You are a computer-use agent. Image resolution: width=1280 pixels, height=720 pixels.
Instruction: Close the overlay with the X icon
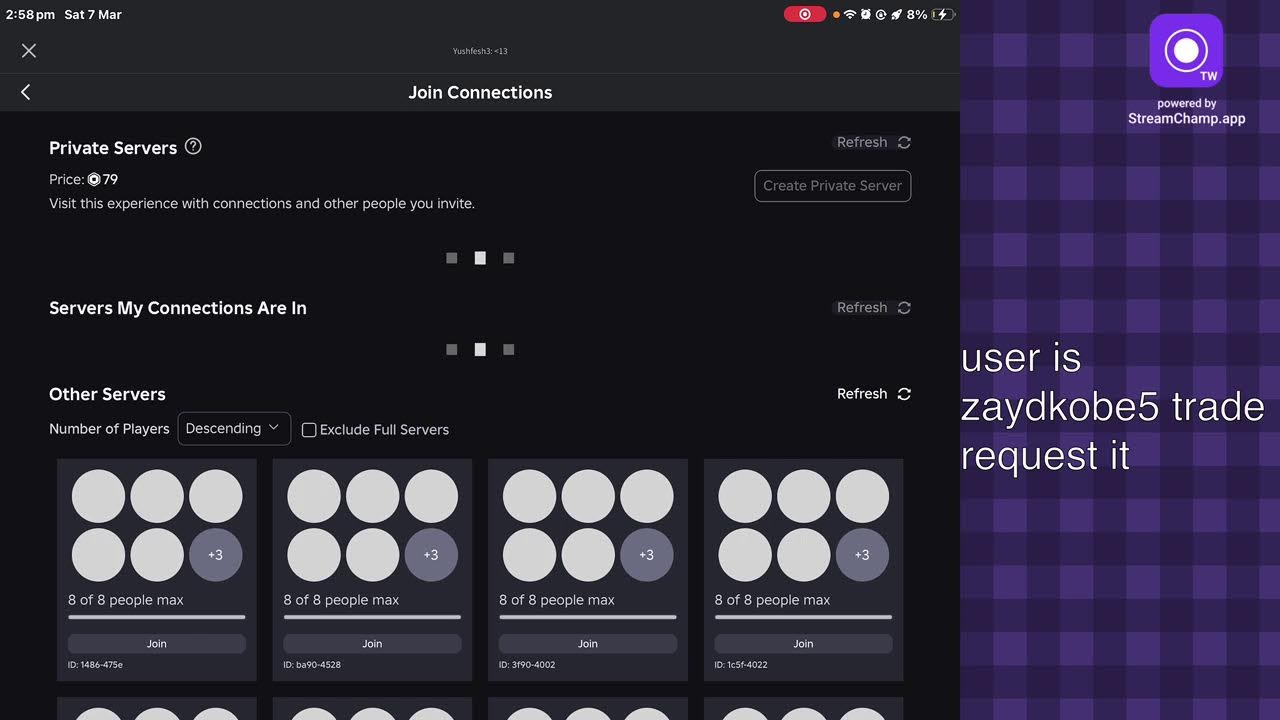click(29, 51)
